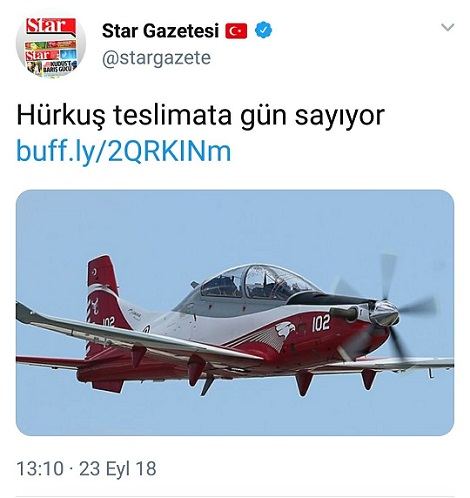
Task: Click the 102 number on the nose
Action: (x=321, y=323)
